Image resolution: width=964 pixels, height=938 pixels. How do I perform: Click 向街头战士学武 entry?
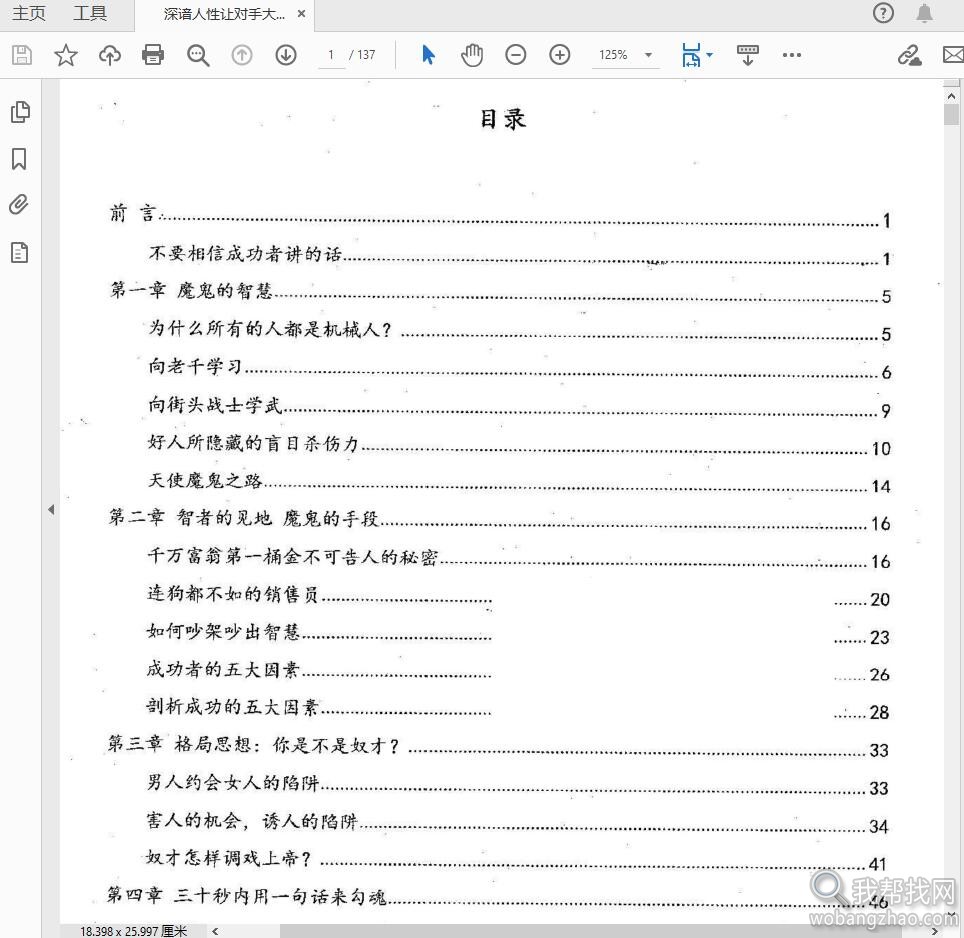[x=520, y=406]
